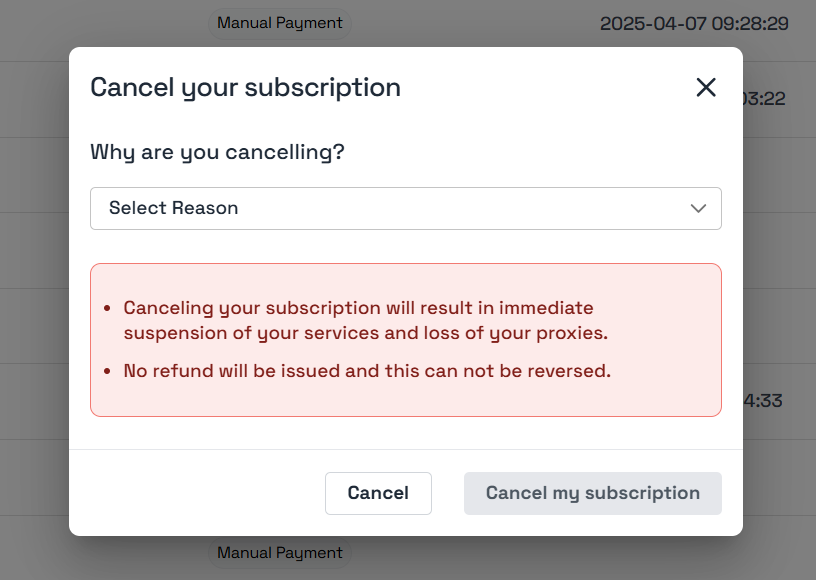Image resolution: width=816 pixels, height=580 pixels.
Task: Click the dropdown chevron arrow
Action: (x=698, y=208)
